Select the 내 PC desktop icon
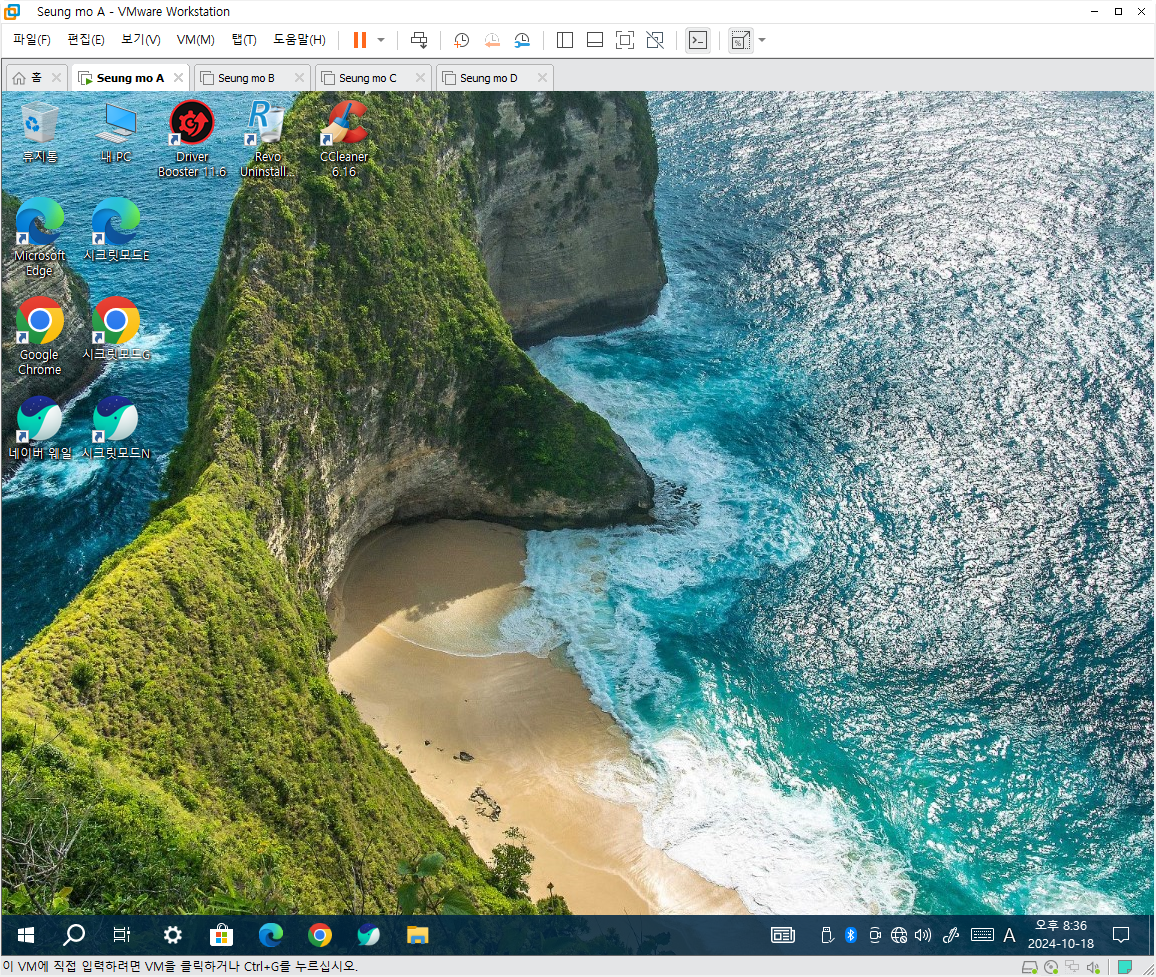 pos(116,133)
